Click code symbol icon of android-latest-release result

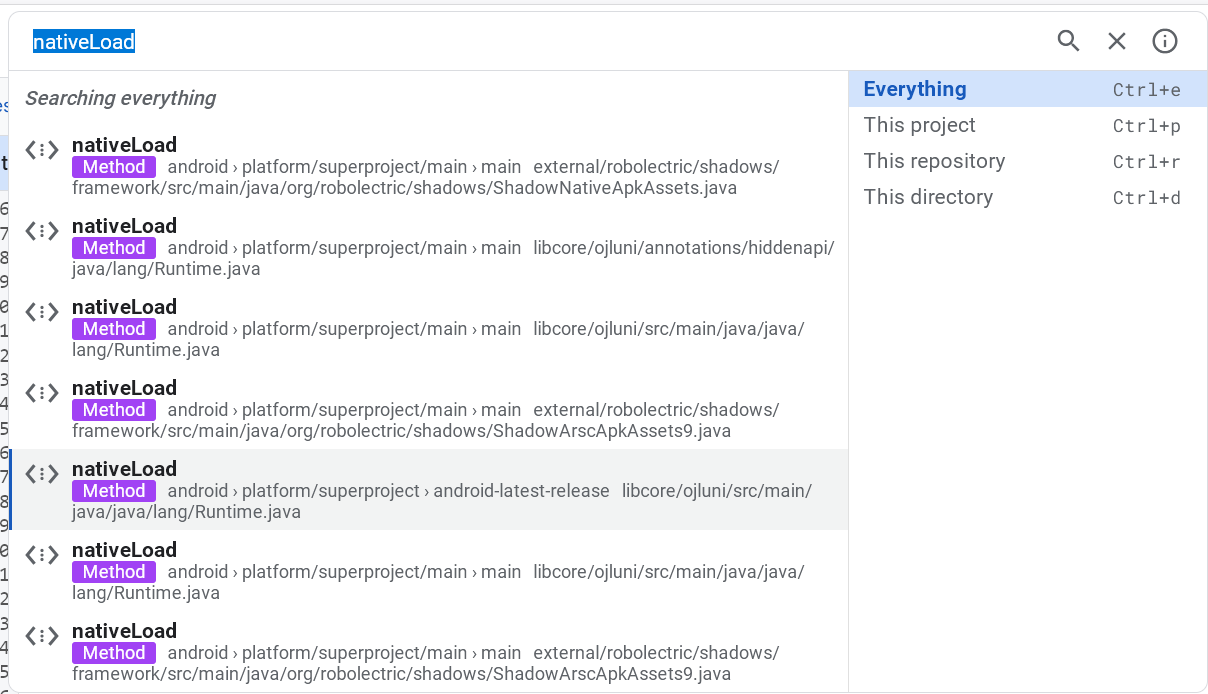[42, 474]
